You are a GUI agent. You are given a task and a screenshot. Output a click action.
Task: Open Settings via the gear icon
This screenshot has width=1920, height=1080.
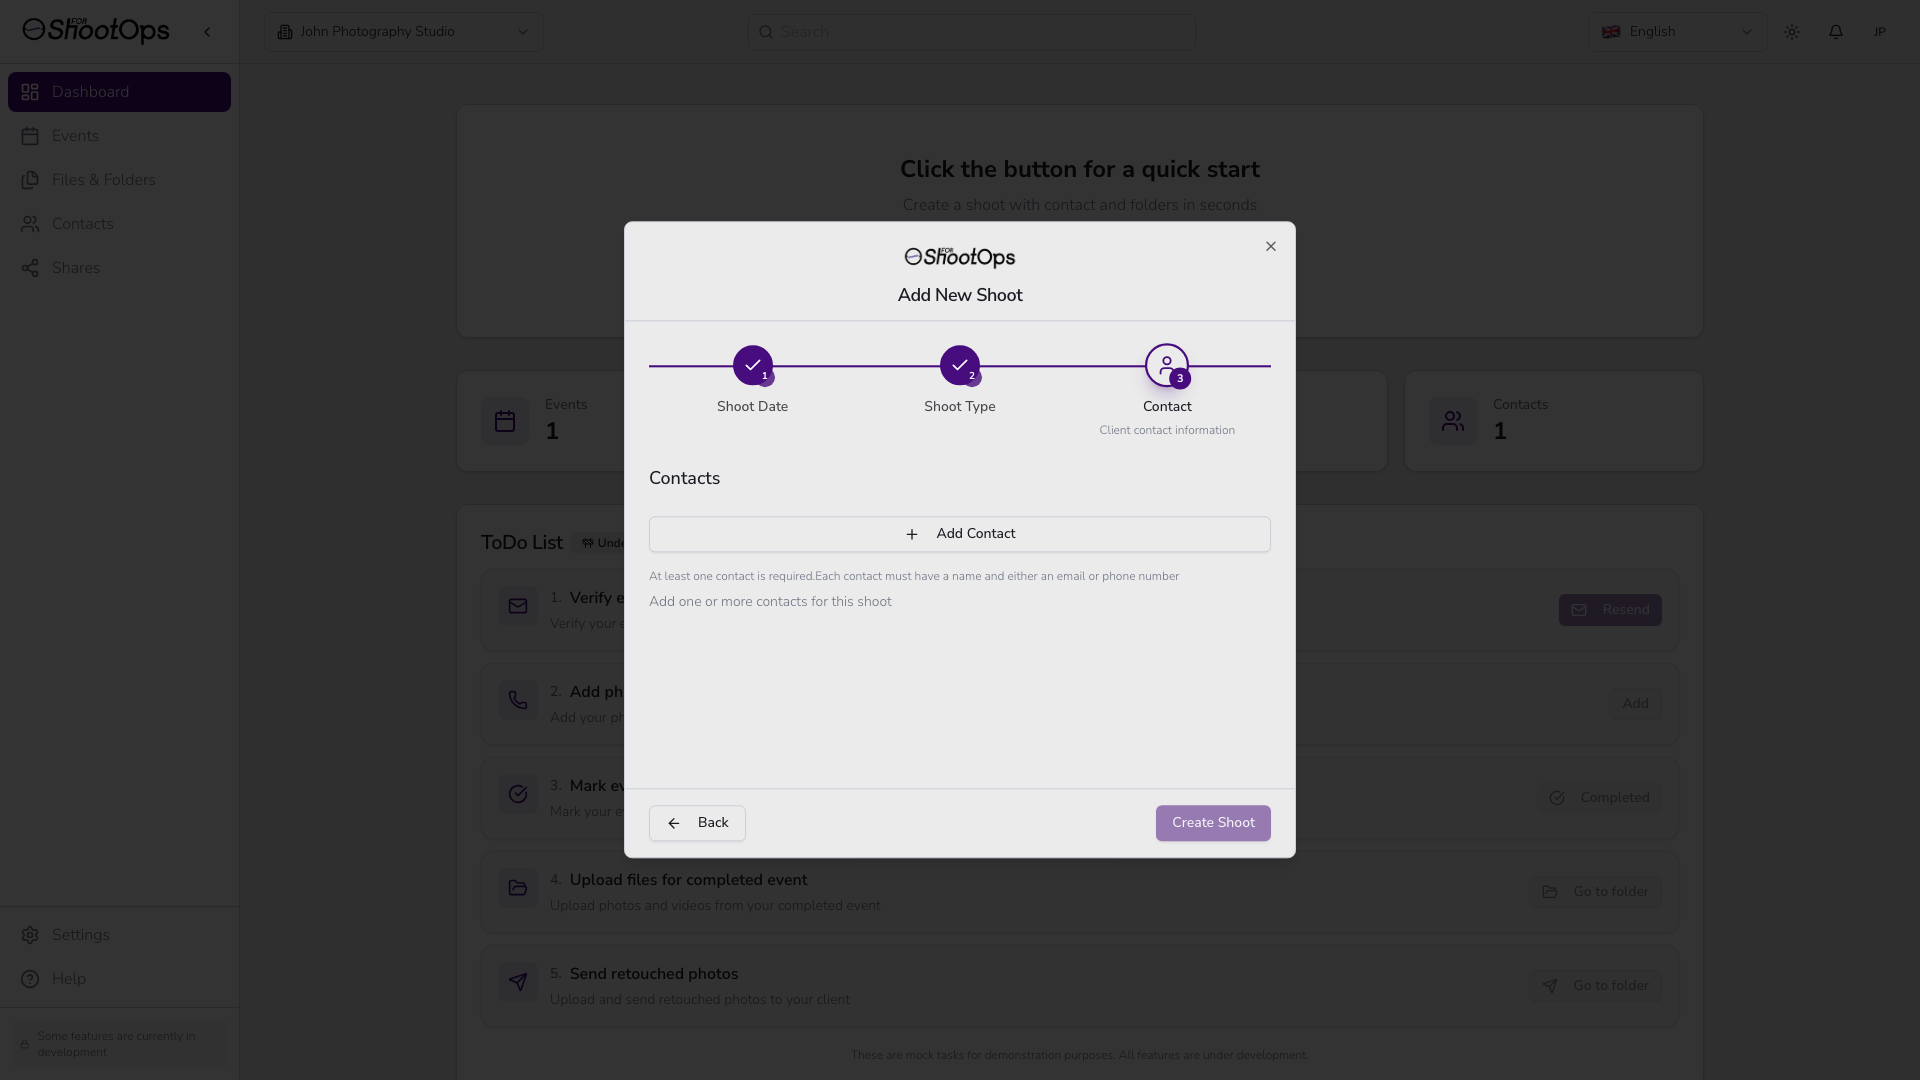pos(30,935)
